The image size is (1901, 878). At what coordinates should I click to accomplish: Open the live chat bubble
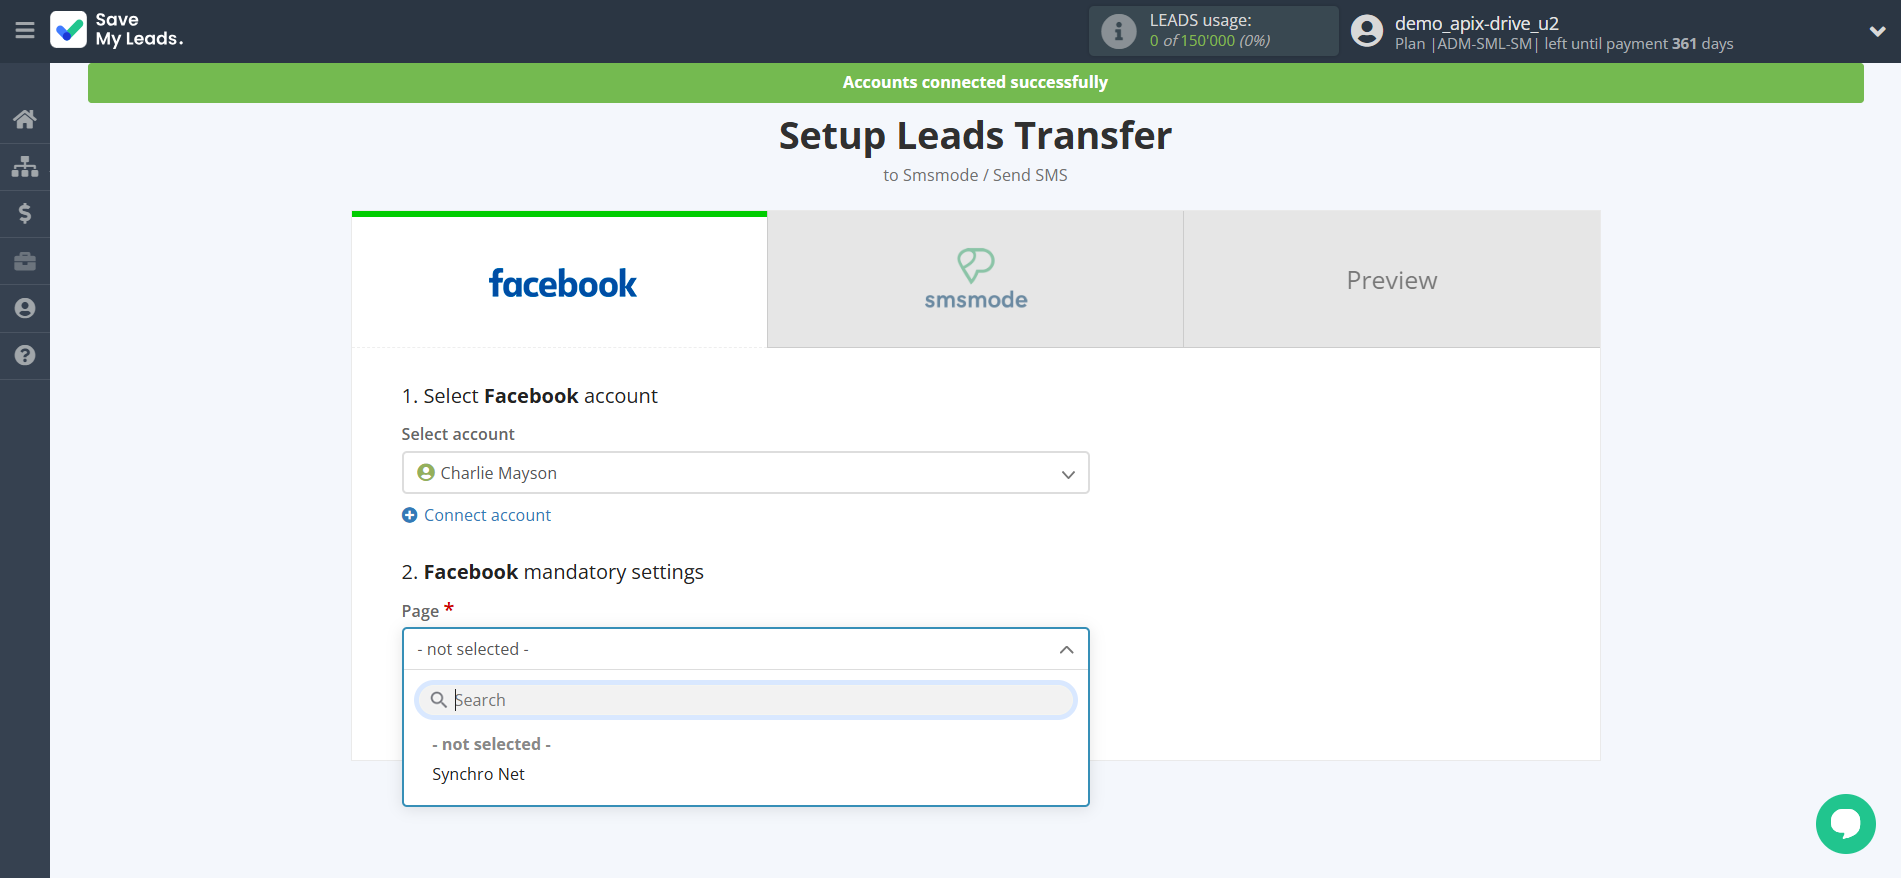1845,823
